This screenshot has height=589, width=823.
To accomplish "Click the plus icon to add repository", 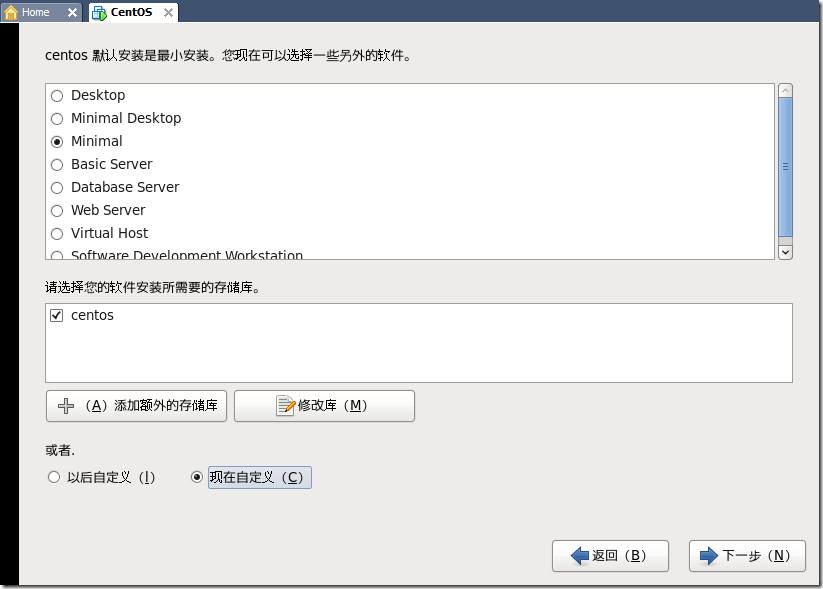I will click(x=67, y=406).
